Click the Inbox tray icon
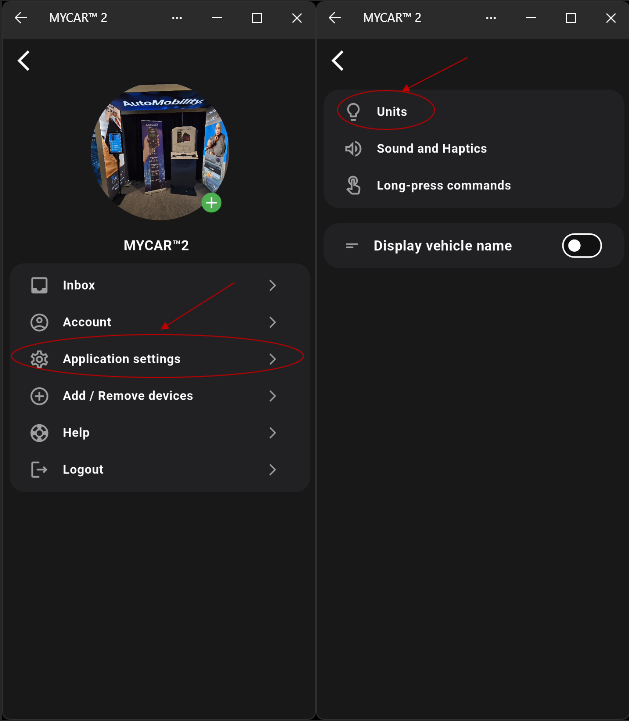This screenshot has height=721, width=629. pyautogui.click(x=39, y=285)
